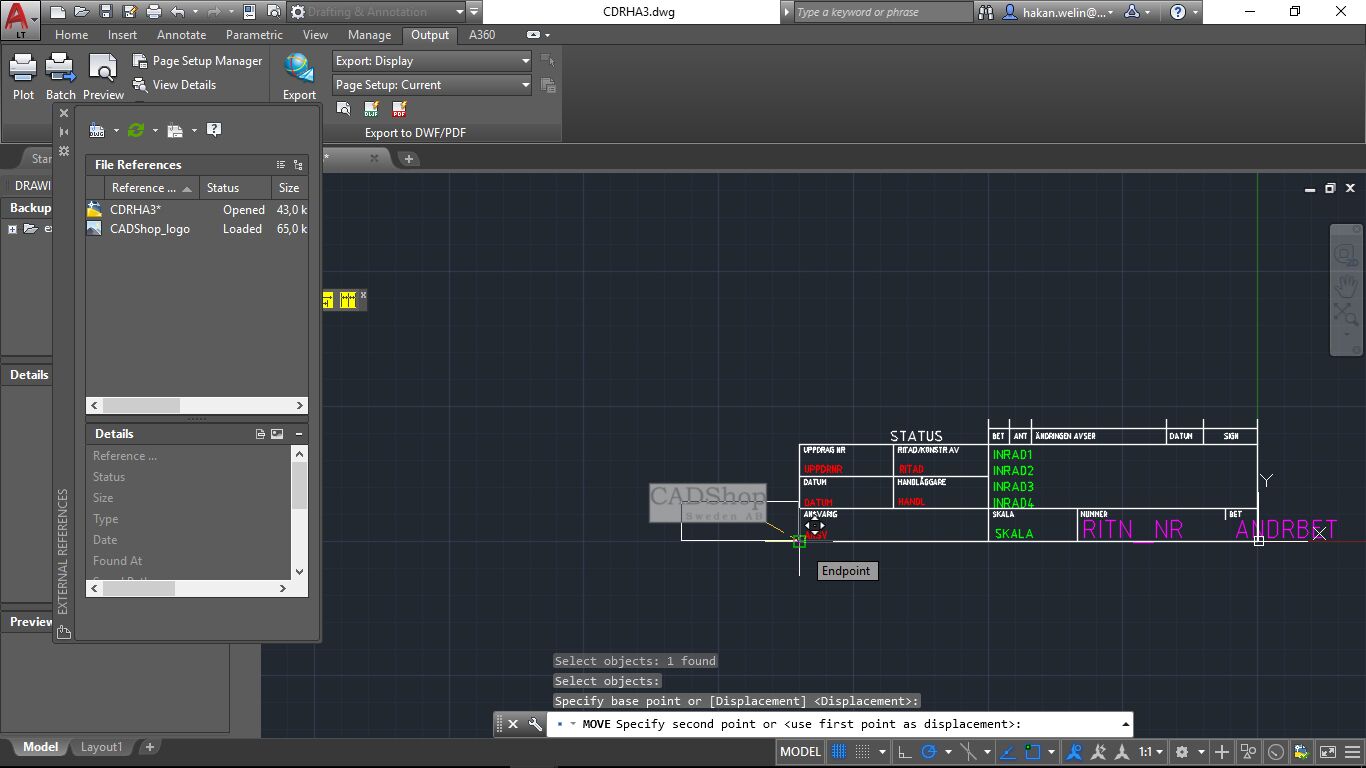The image size is (1366, 768).
Task: Expand the Refresh options dropdown arrow
Action: click(x=155, y=131)
